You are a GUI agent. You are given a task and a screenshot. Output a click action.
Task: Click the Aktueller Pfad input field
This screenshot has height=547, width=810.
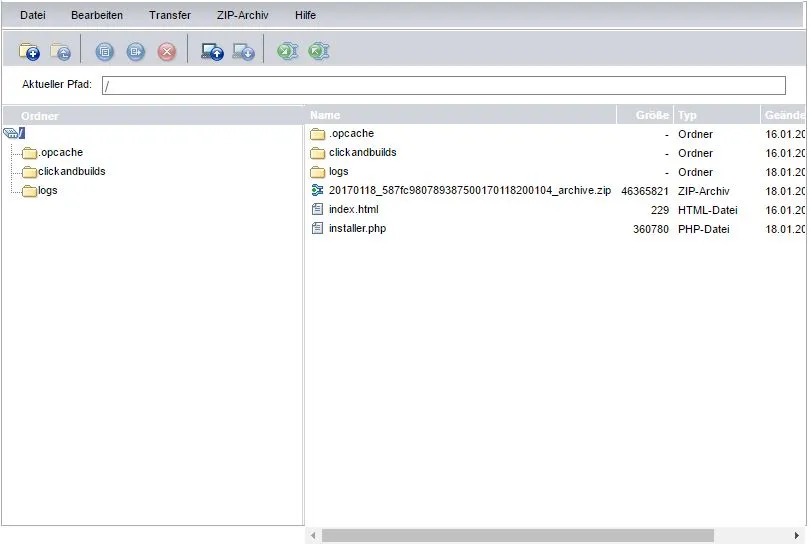click(x=443, y=85)
